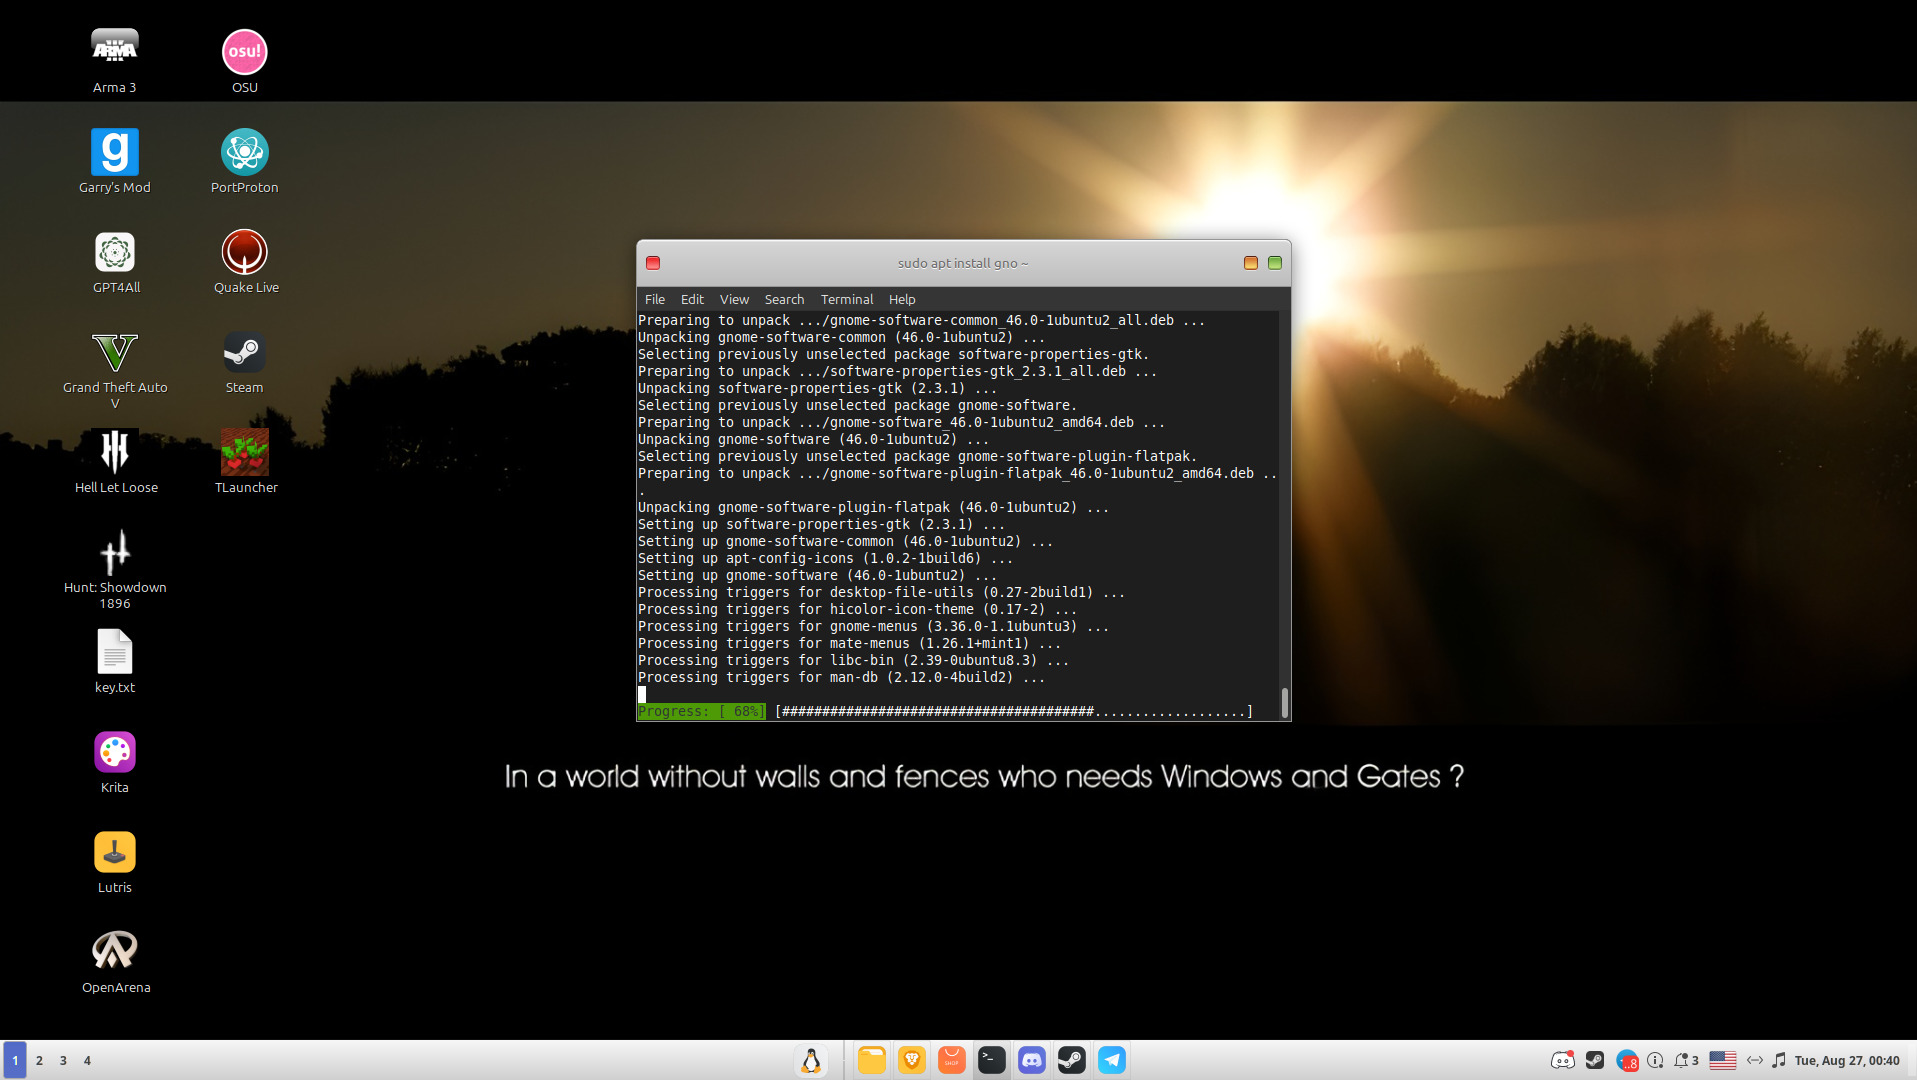The width and height of the screenshot is (1917, 1080).
Task: Open the calendar from the date and time
Action: click(1846, 1060)
